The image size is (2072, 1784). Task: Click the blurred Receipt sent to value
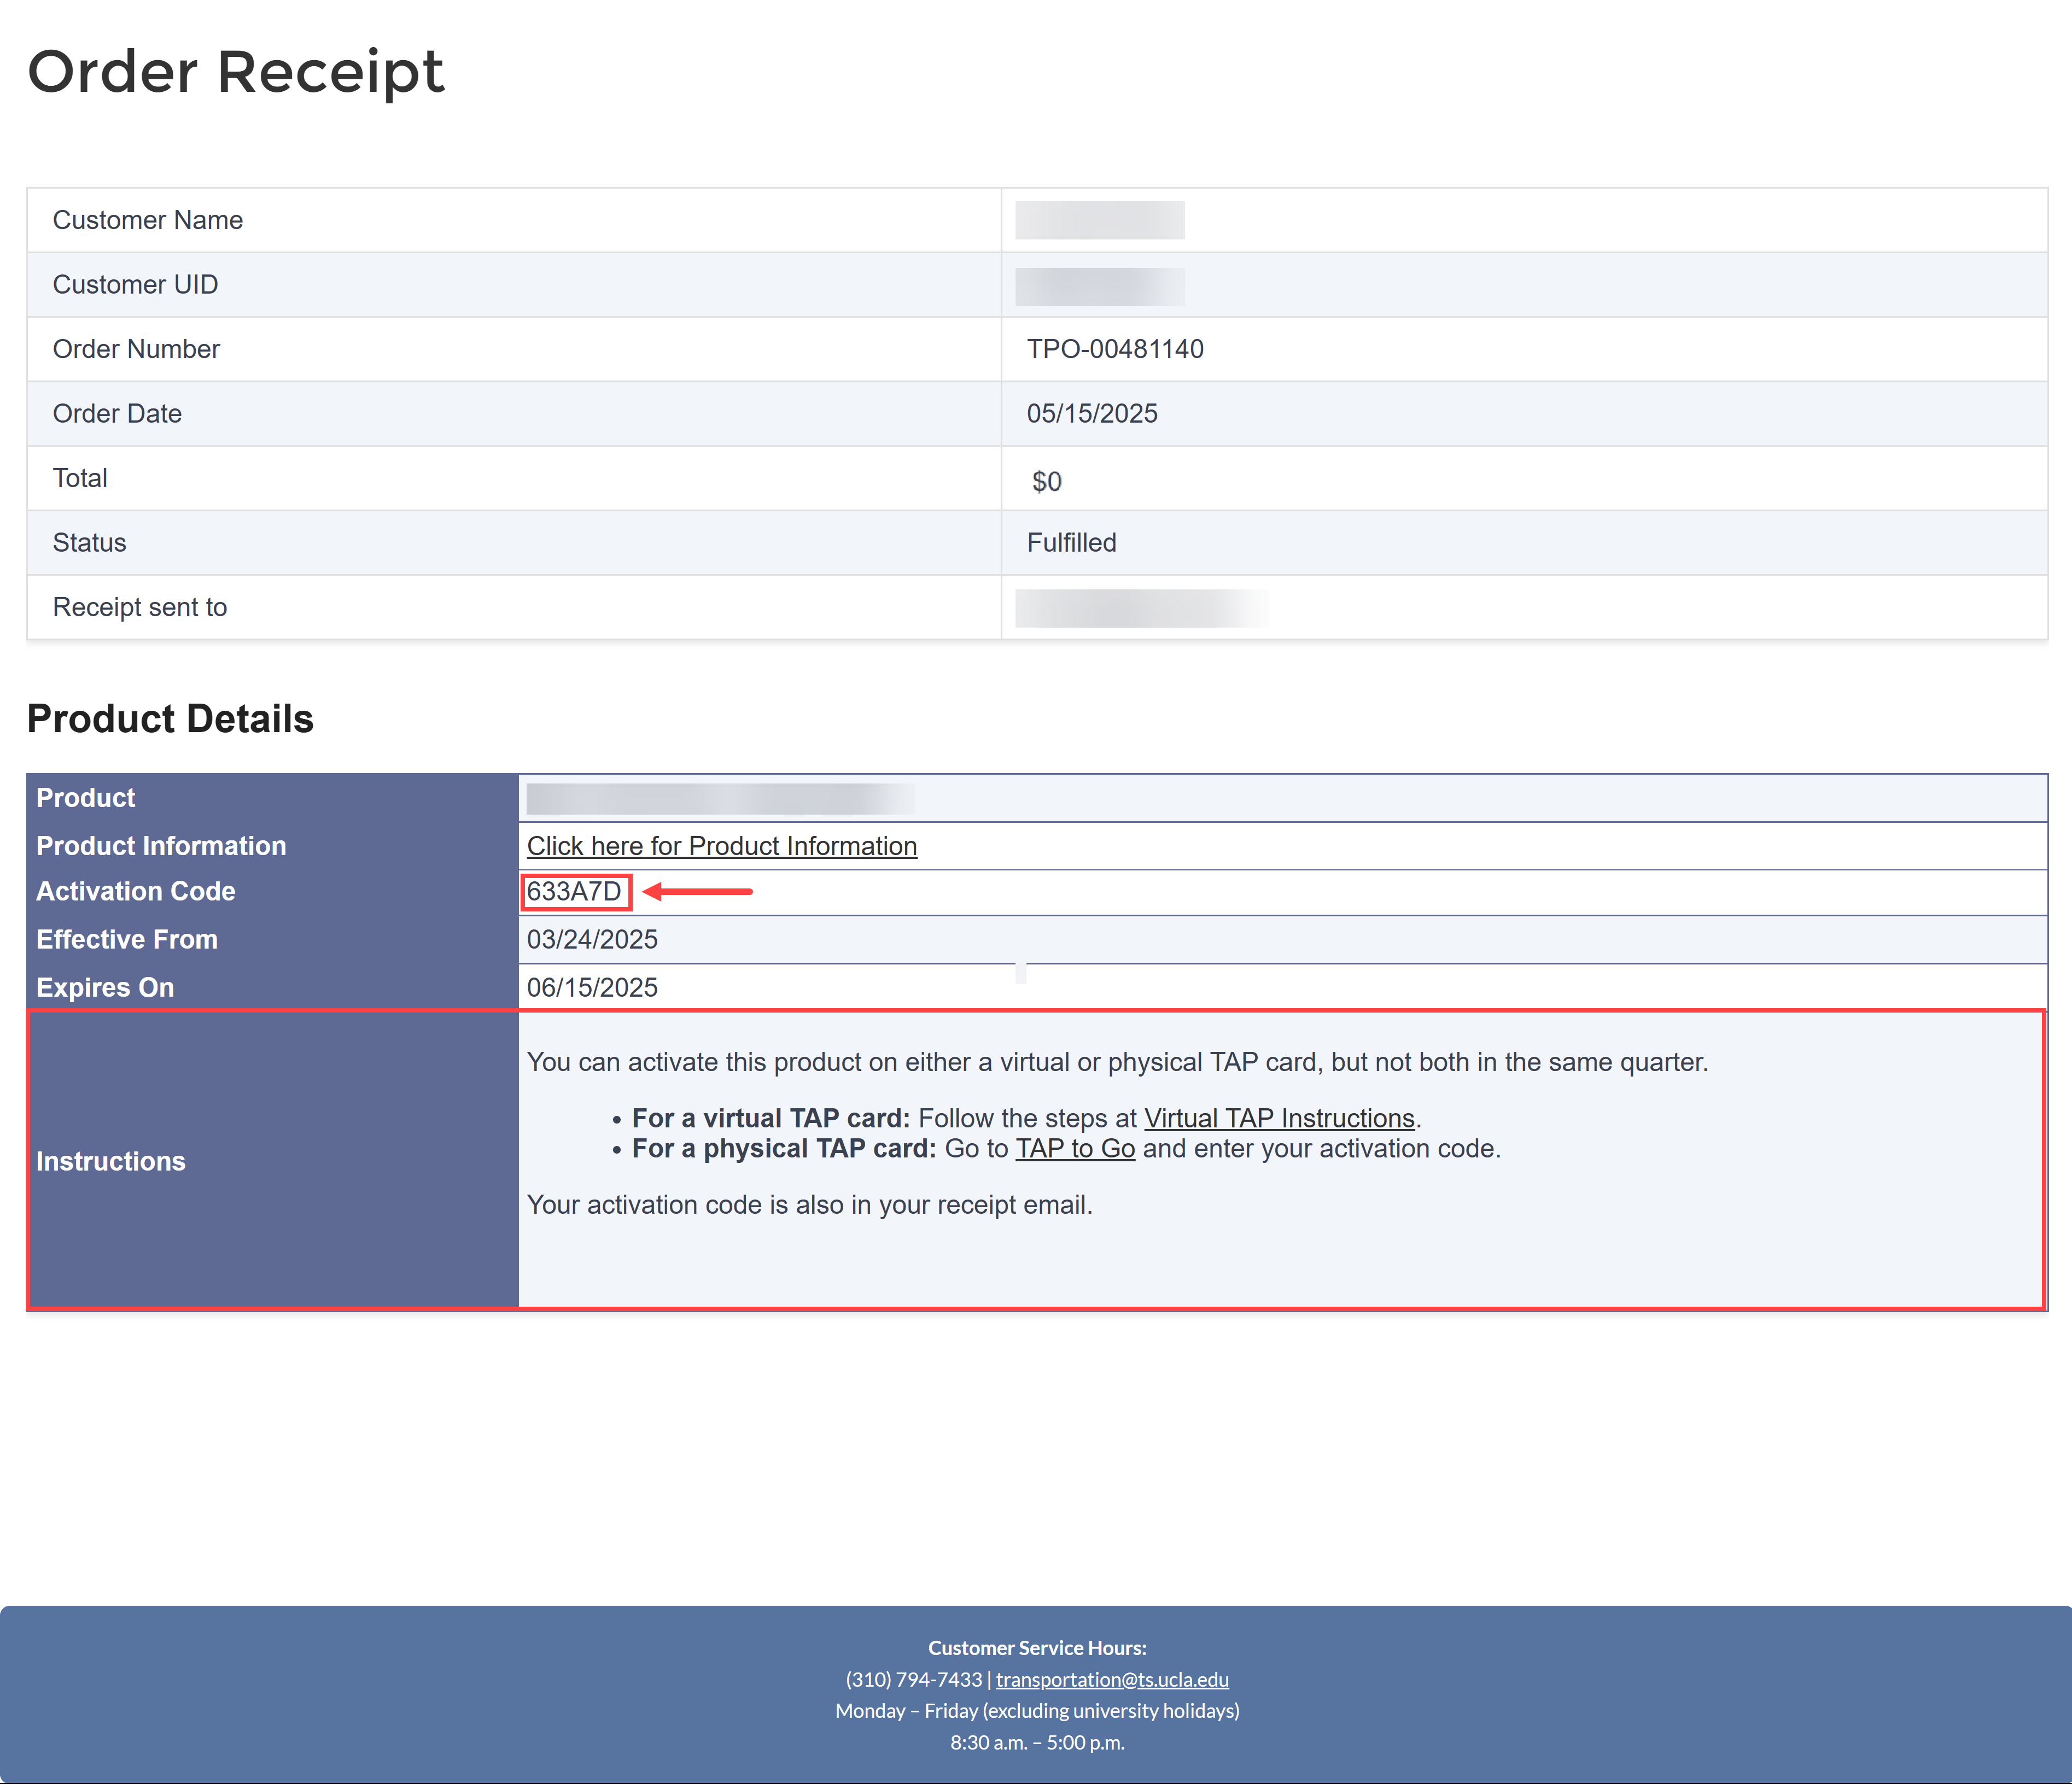point(1140,608)
